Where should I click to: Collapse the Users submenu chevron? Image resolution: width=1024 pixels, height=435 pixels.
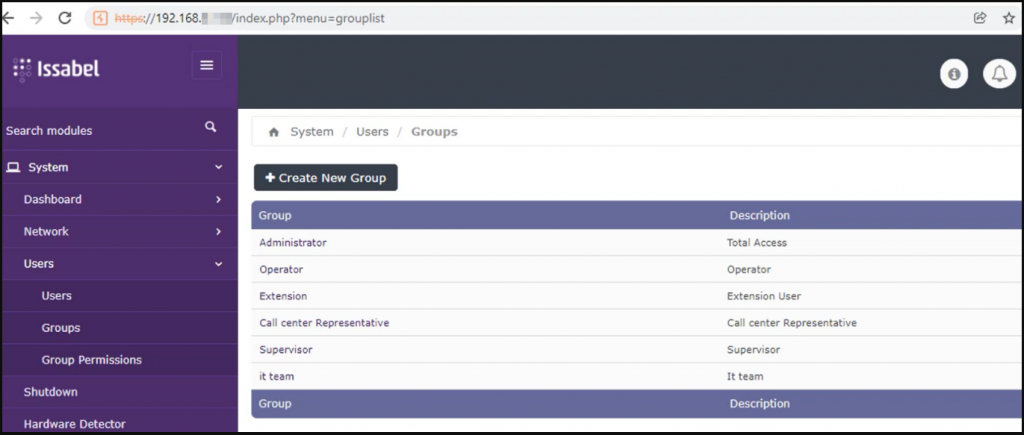click(x=219, y=264)
